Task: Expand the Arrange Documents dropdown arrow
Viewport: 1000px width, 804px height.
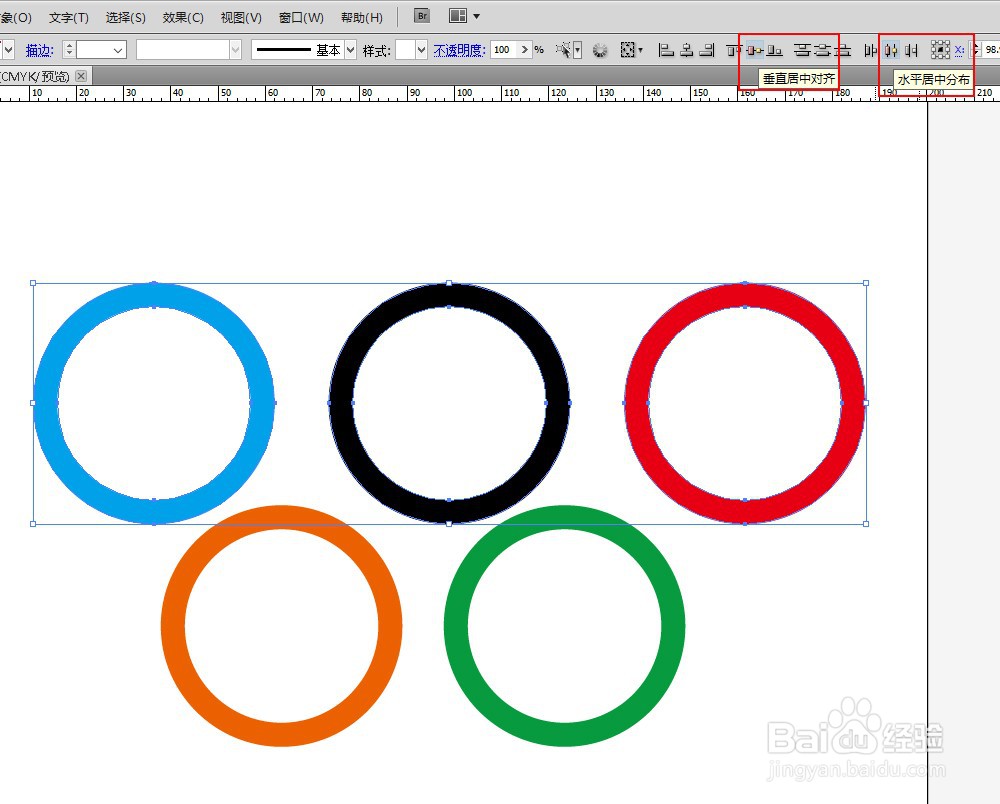Action: click(x=476, y=17)
